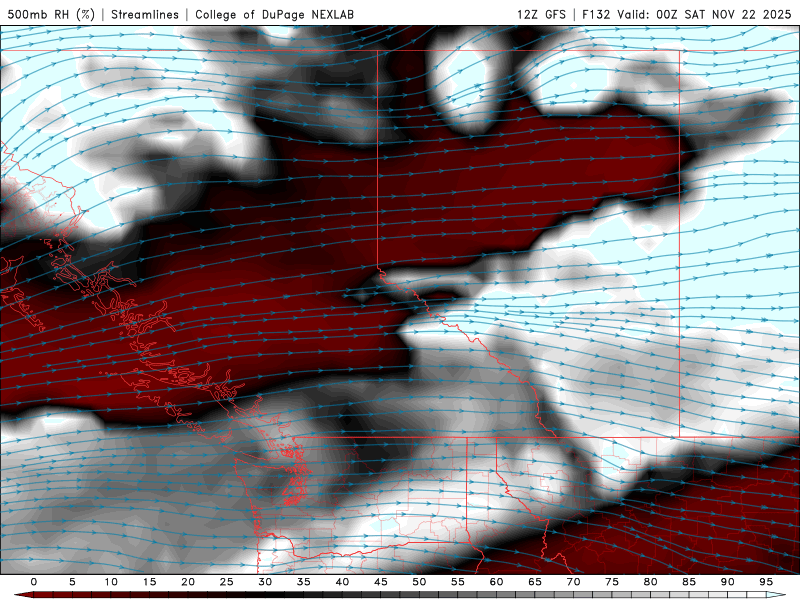Select the 25 value on the color scale

(227, 582)
